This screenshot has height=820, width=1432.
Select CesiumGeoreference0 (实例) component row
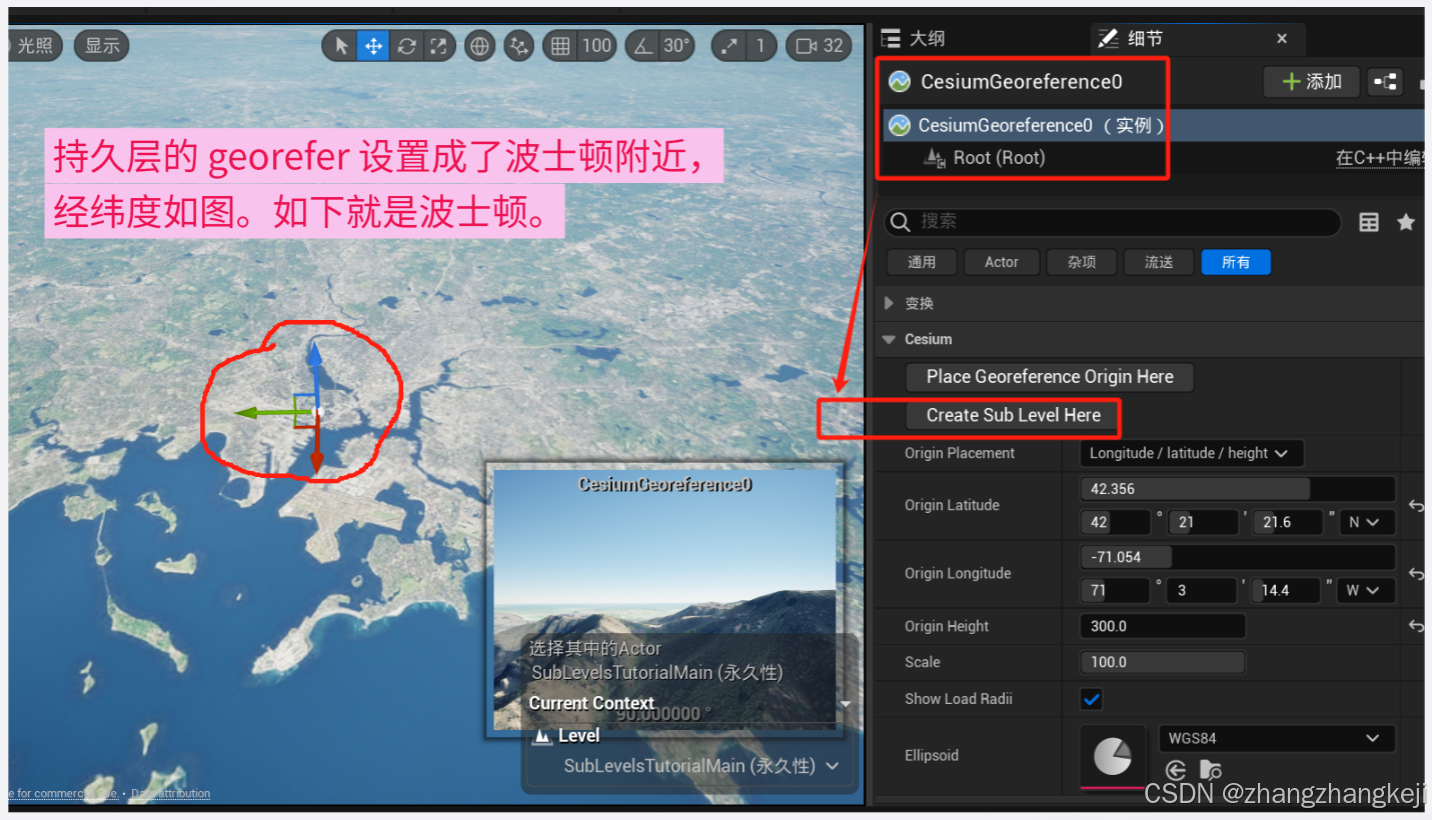[1155, 125]
